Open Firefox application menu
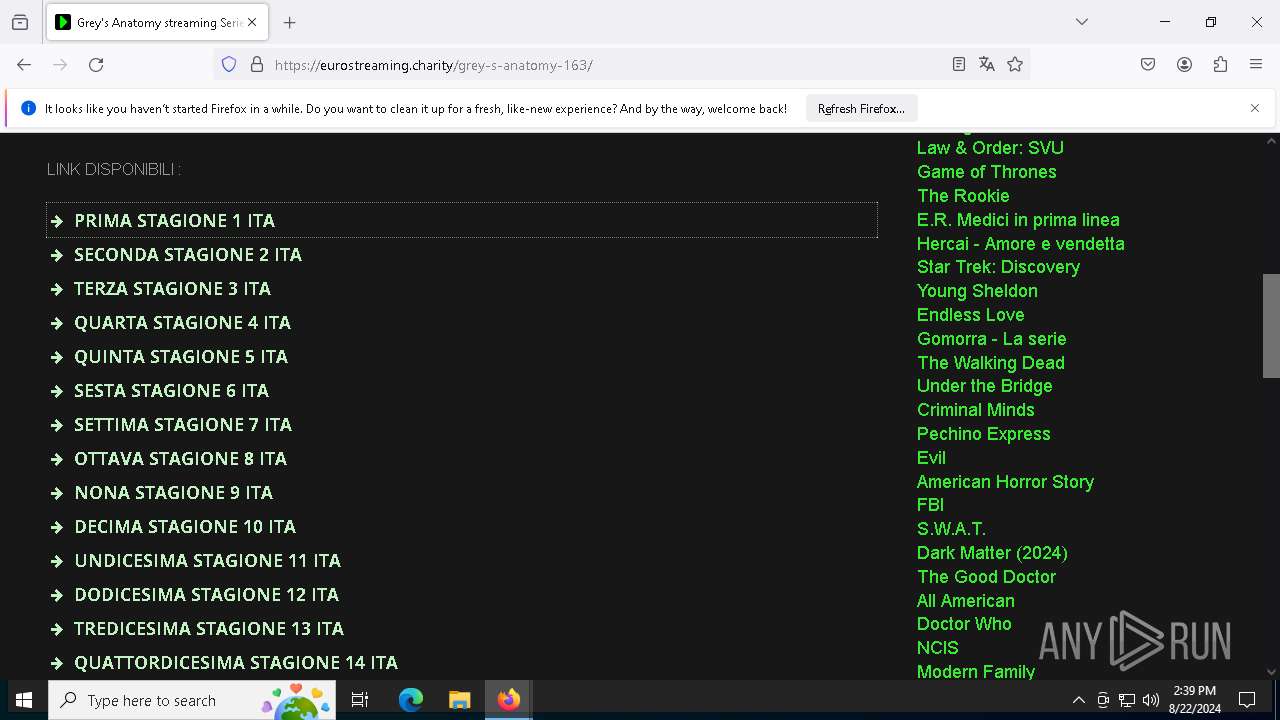Screen dimensions: 1280x720 1256,65
